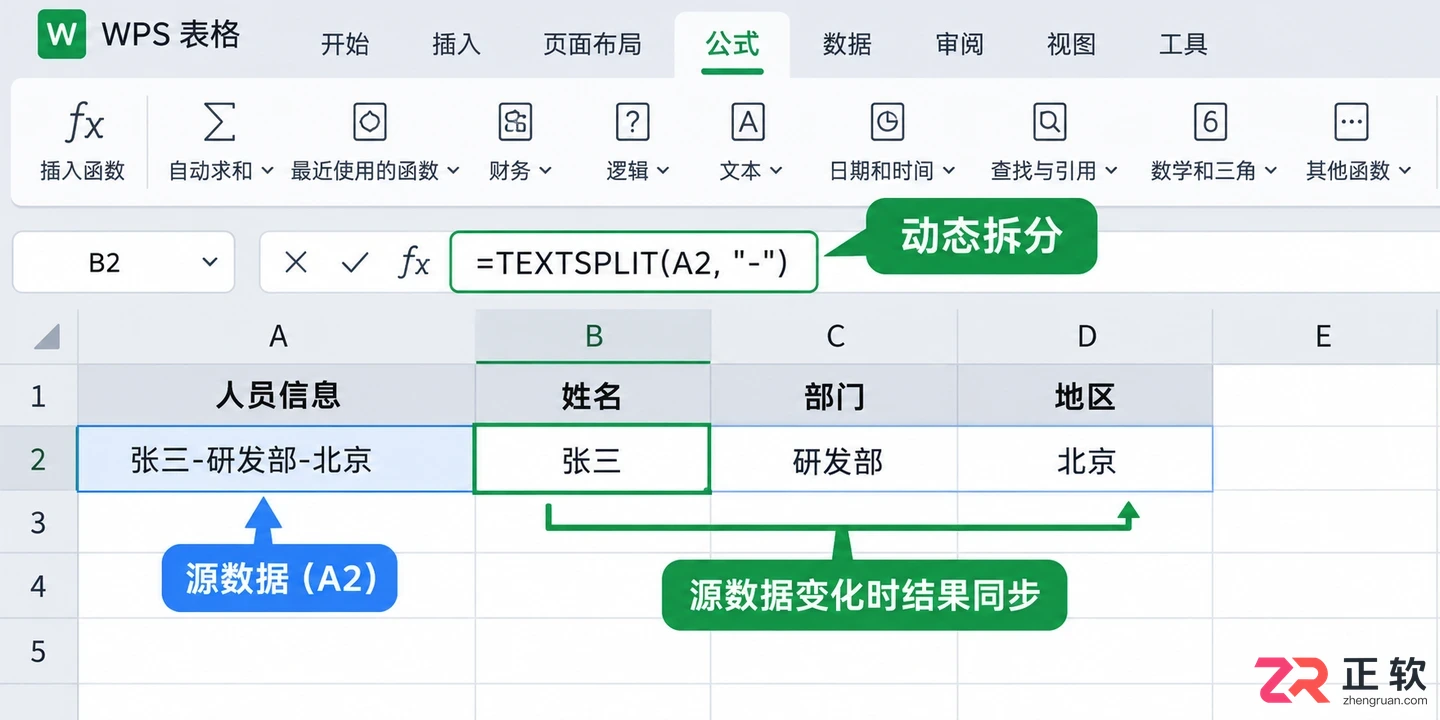Viewport: 1440px width, 720px height.
Task: Select column A header
Action: click(x=277, y=337)
